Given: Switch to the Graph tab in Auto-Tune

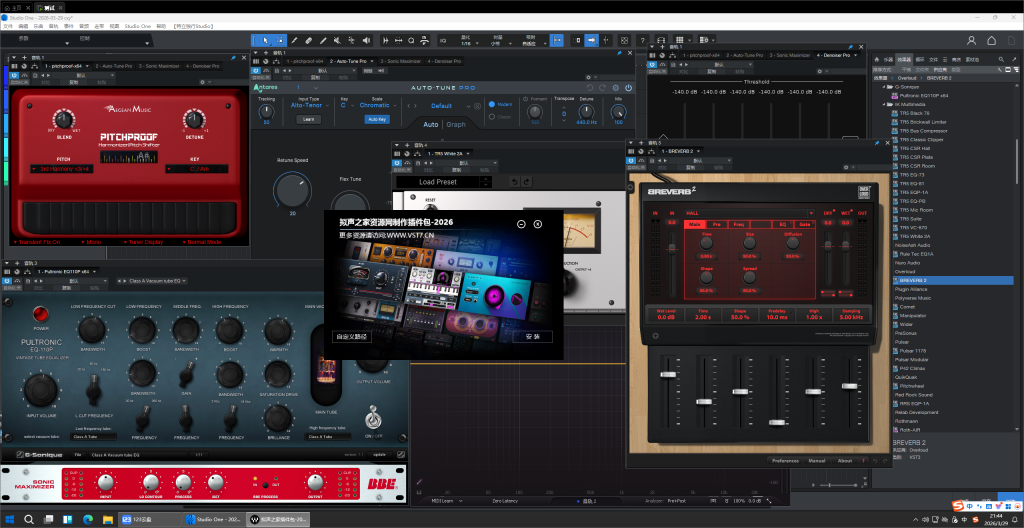Looking at the screenshot, I should point(456,125).
